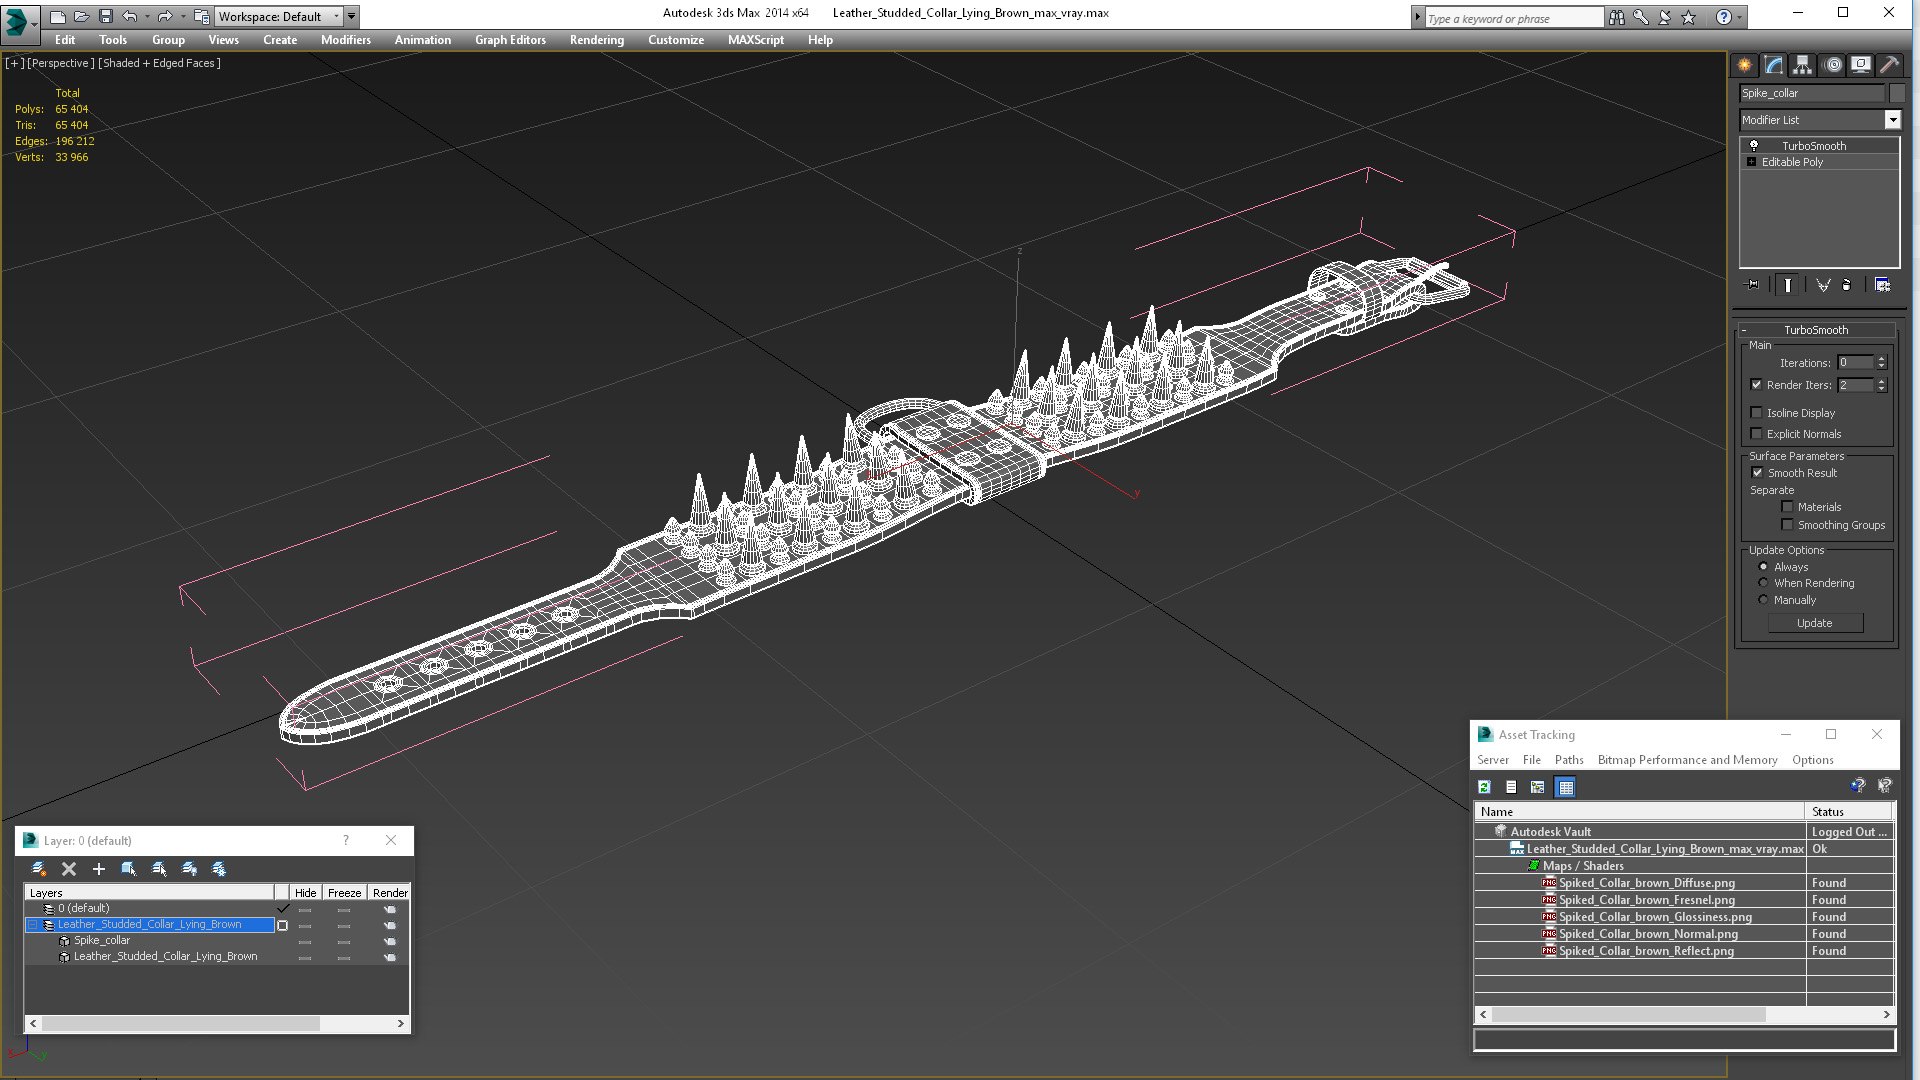The height and width of the screenshot is (1080, 1920).
Task: Collapse Leather_Studded_Collar_Lying_Brown layer tree
Action: 32,925
